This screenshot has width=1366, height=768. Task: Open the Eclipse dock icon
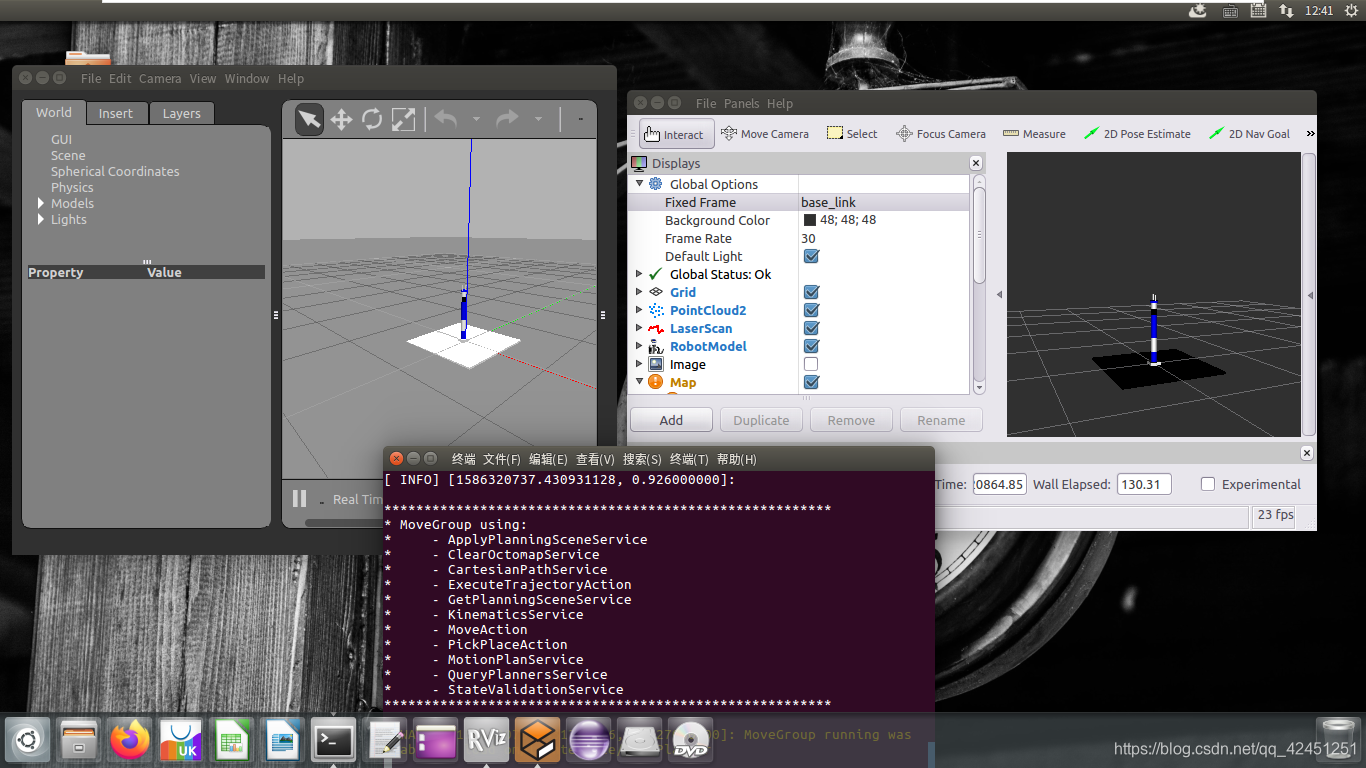[589, 741]
